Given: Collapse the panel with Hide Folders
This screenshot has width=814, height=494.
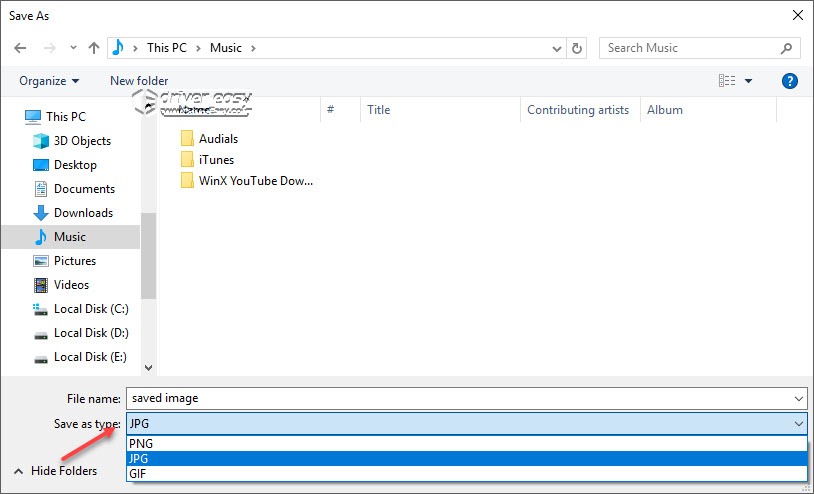Looking at the screenshot, I should click(55, 471).
